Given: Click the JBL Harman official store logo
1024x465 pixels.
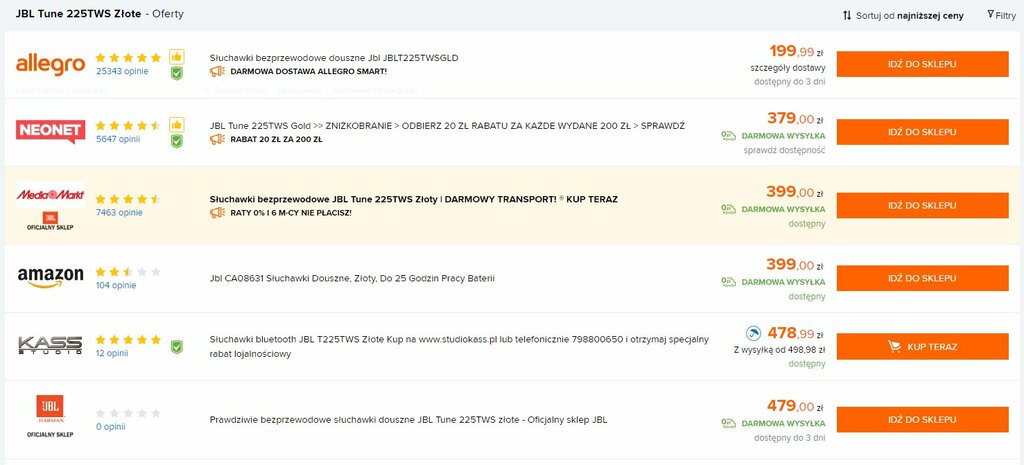Looking at the screenshot, I should click(x=50, y=410).
